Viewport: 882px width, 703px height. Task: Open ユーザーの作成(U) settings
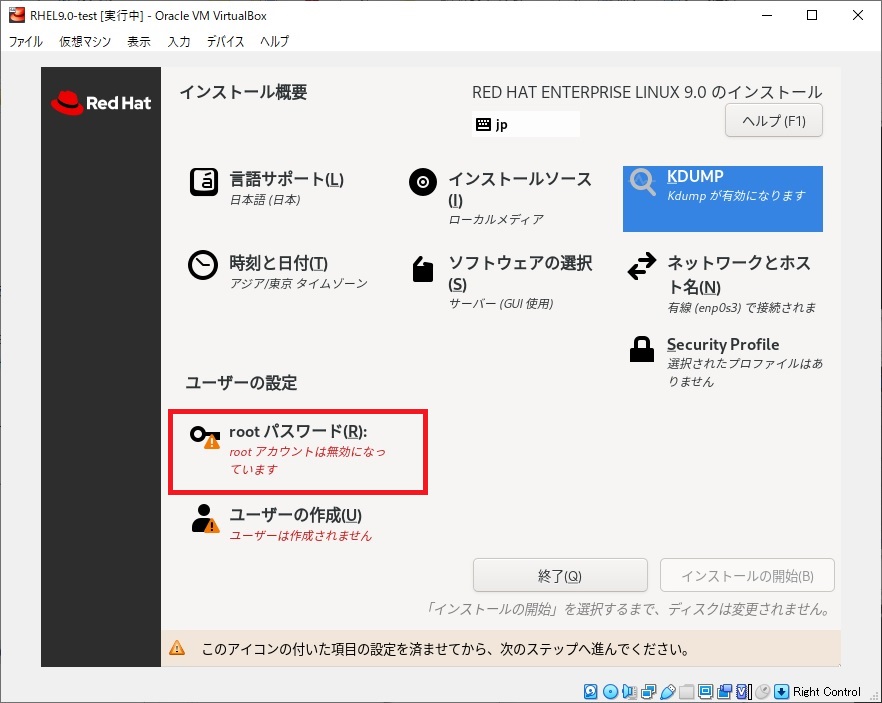295,515
